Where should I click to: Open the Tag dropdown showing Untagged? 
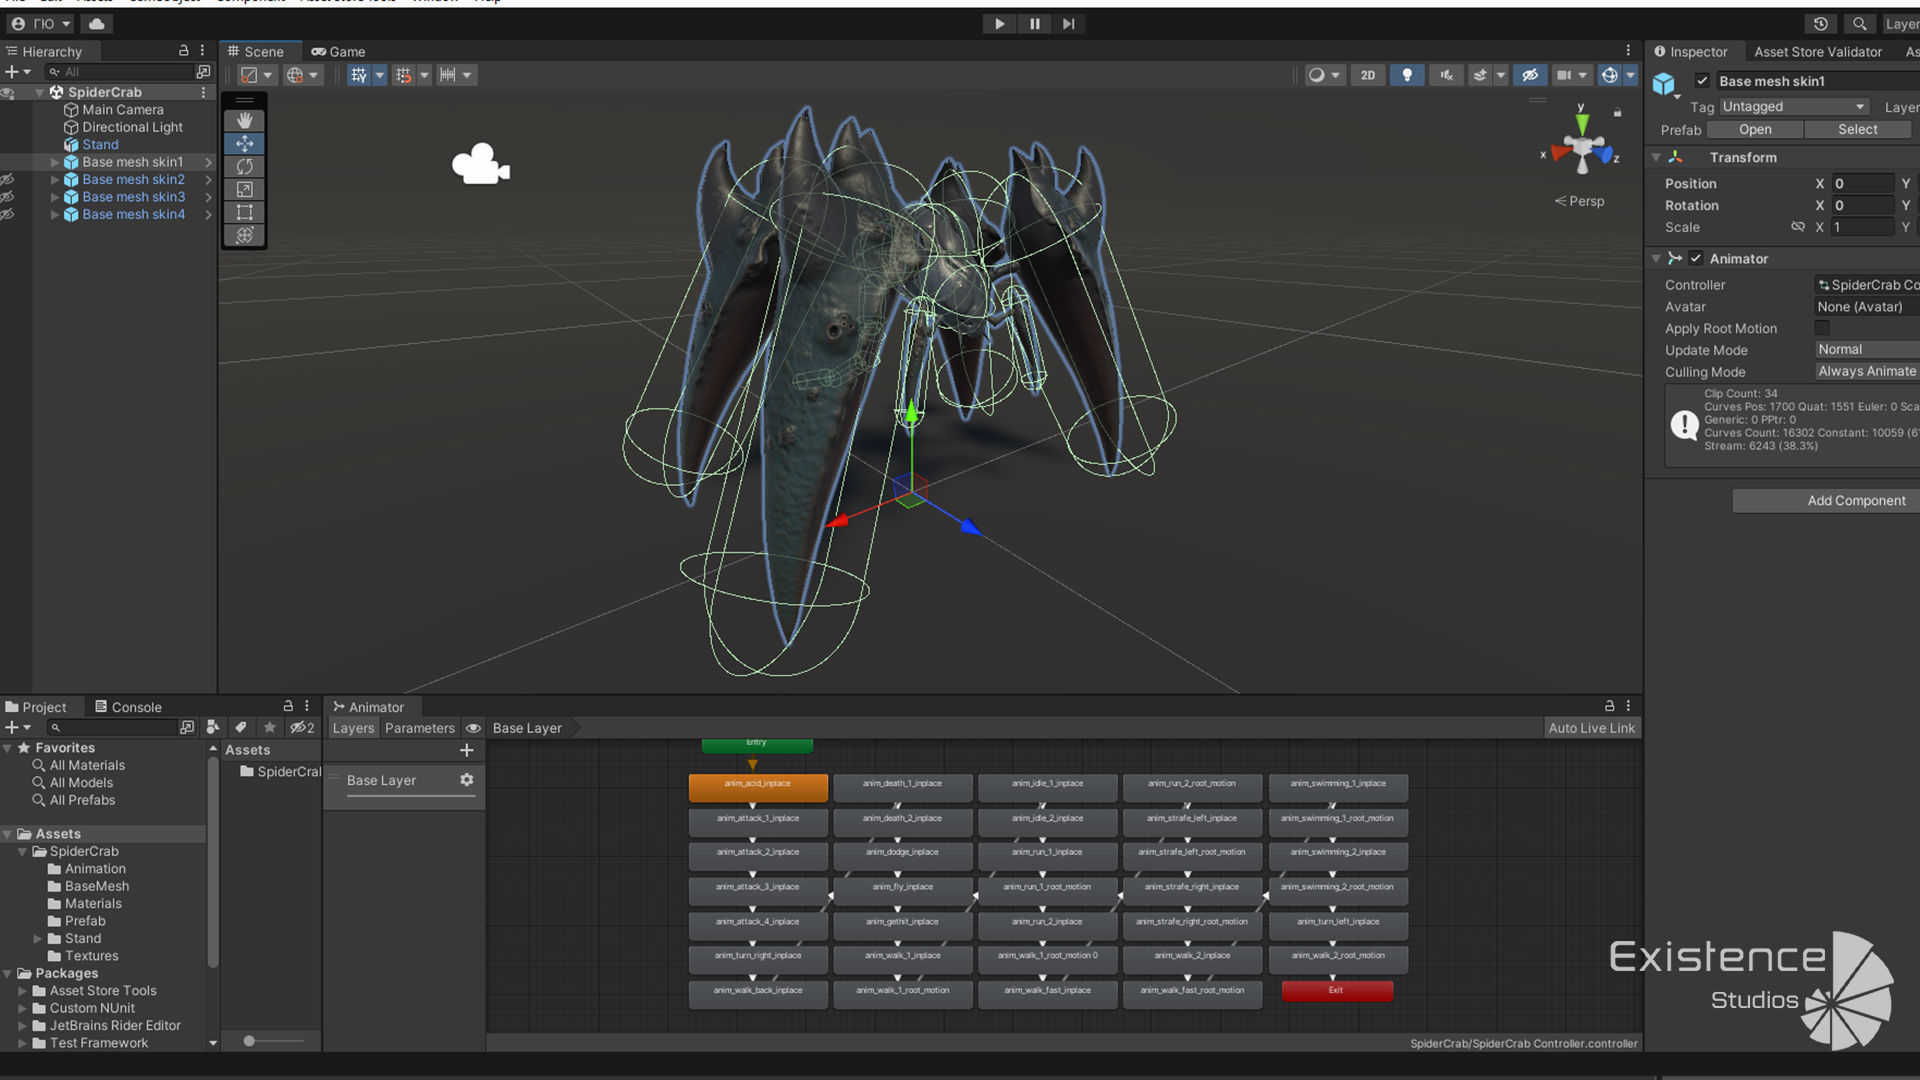(1793, 107)
